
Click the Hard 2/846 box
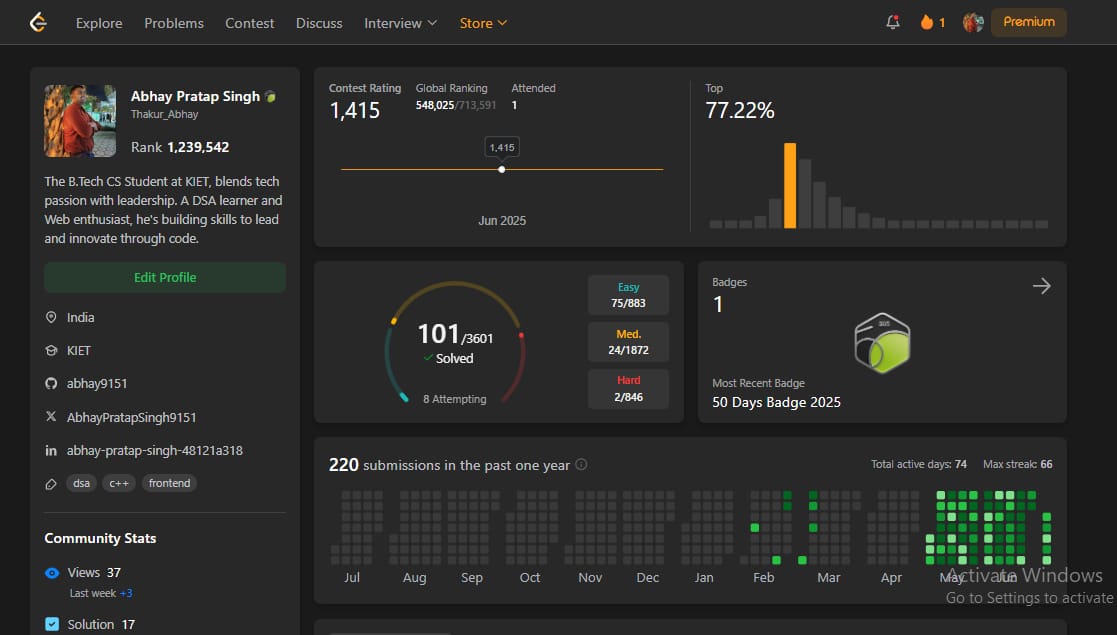[628, 388]
